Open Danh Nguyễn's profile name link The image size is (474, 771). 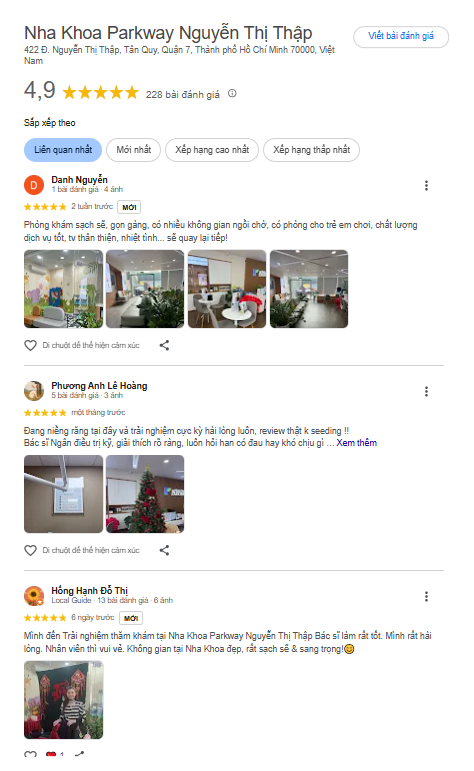coord(79,179)
